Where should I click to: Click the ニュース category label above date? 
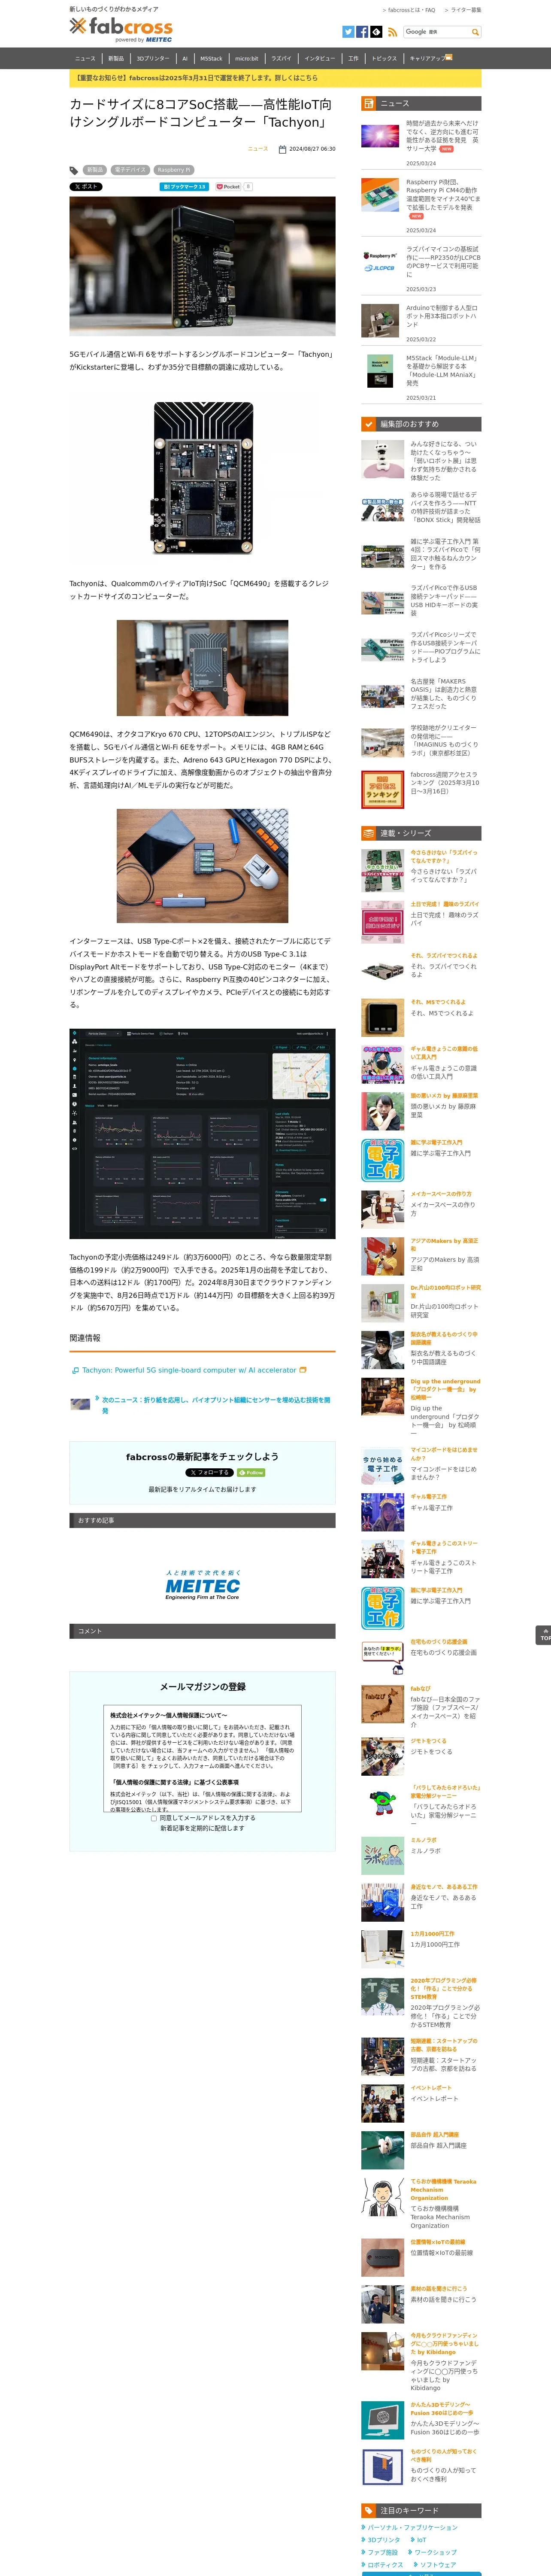pos(257,149)
